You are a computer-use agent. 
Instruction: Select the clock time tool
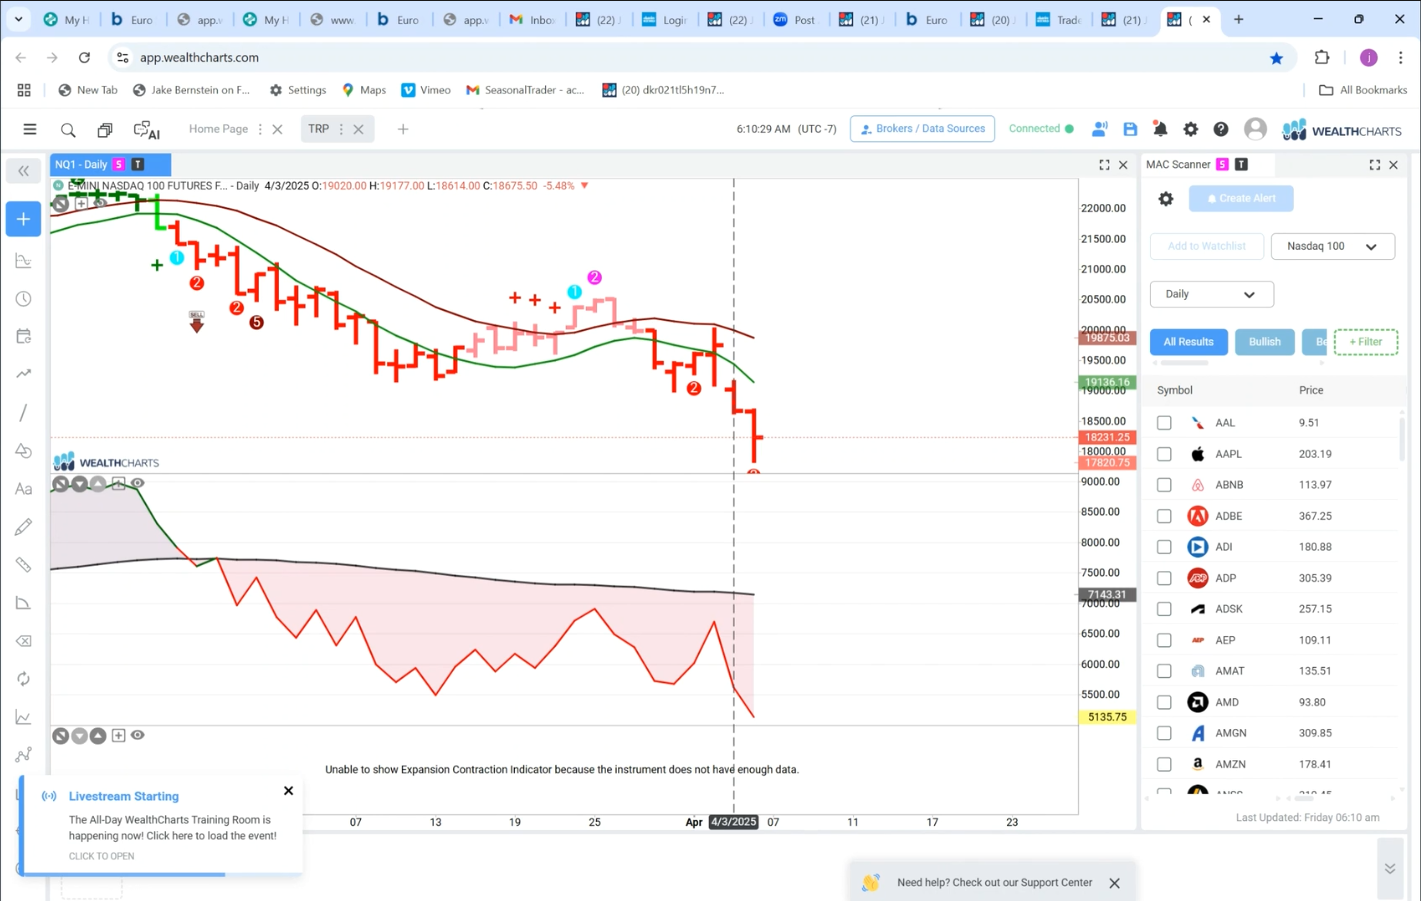[23, 299]
